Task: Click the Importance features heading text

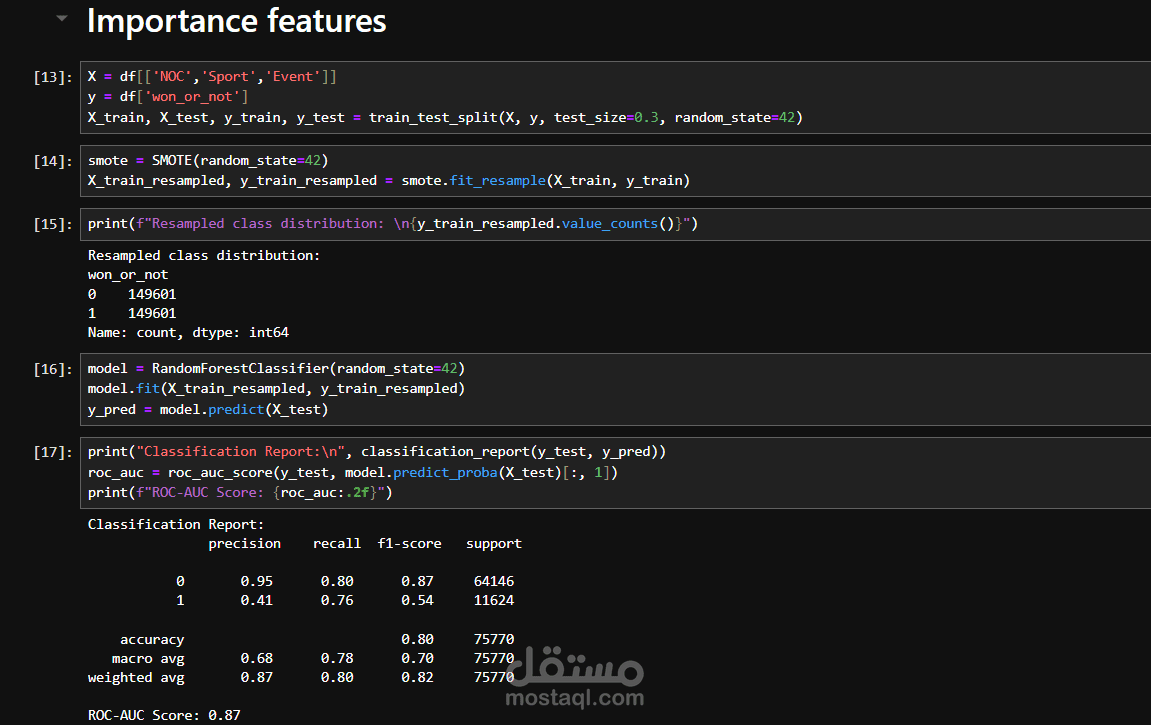Action: pos(236,21)
